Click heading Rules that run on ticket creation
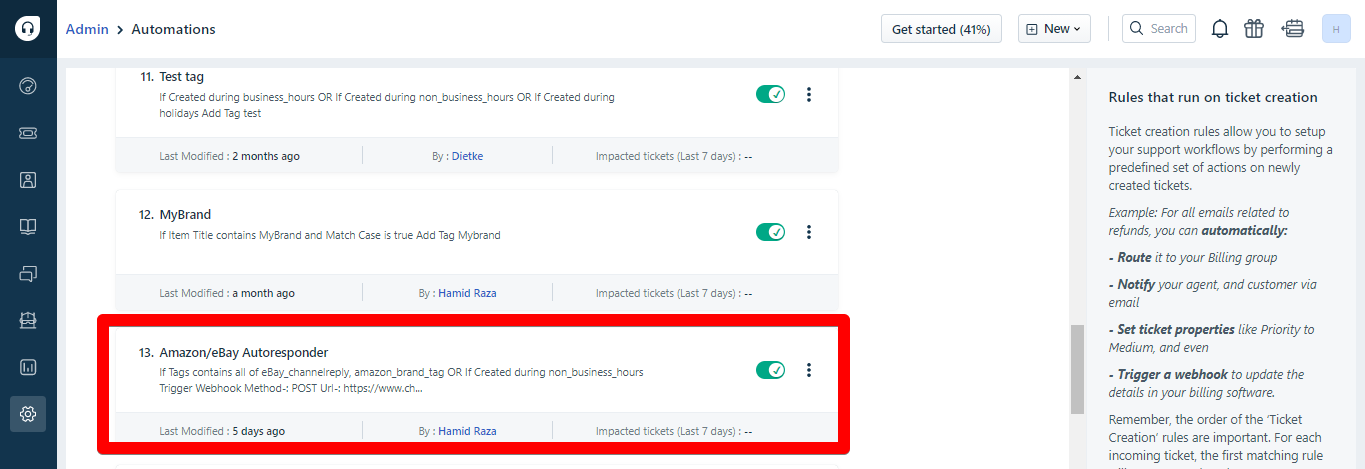Viewport: 1365px width, 469px height. pos(1213,97)
